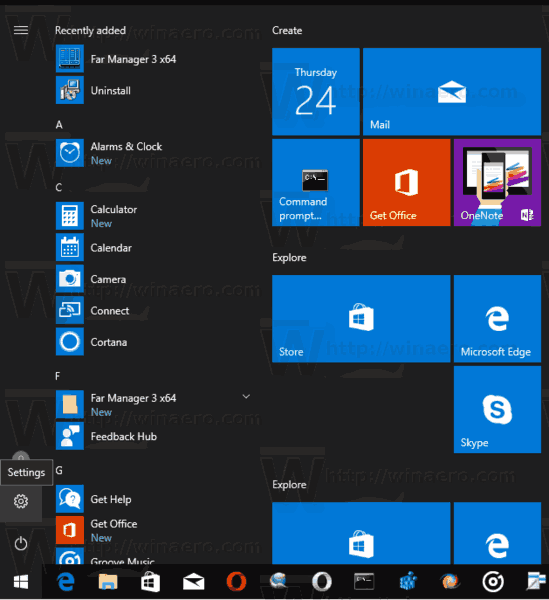Open the white Opera icon on taskbar
This screenshot has height=600, width=549.
point(322,582)
